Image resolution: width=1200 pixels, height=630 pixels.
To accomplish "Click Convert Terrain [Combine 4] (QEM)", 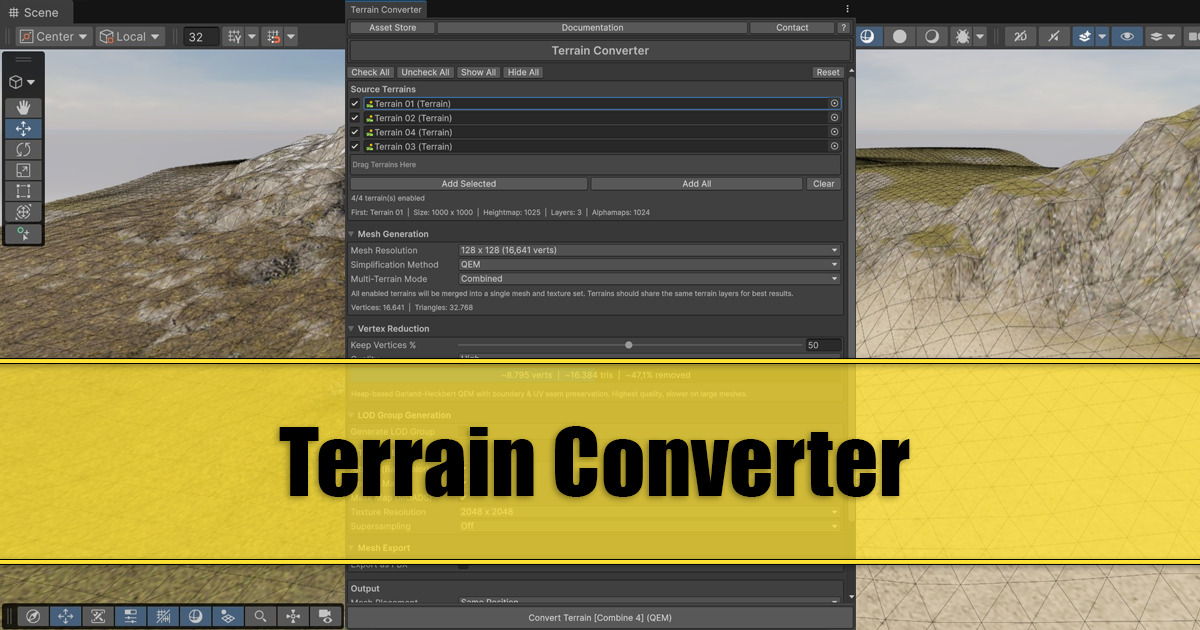I will (x=600, y=618).
